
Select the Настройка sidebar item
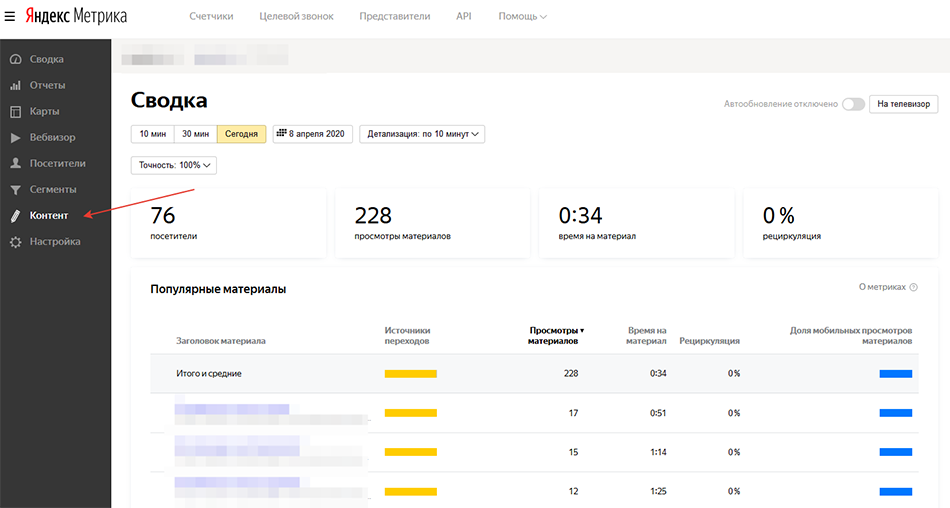56,242
